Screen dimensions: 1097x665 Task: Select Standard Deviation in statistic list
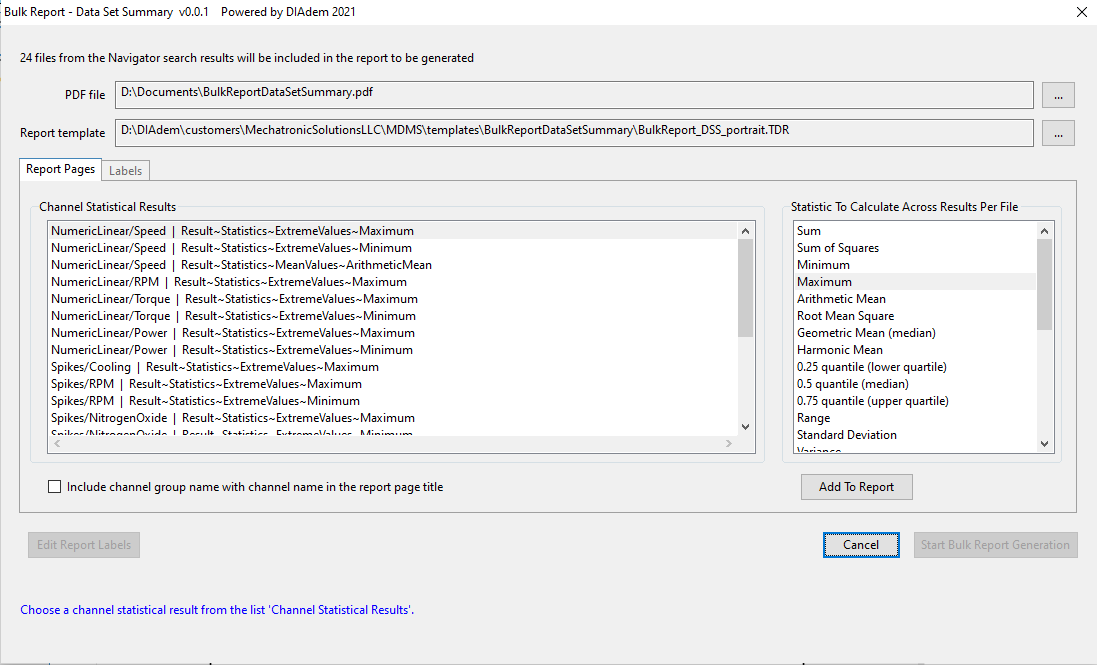coord(846,435)
